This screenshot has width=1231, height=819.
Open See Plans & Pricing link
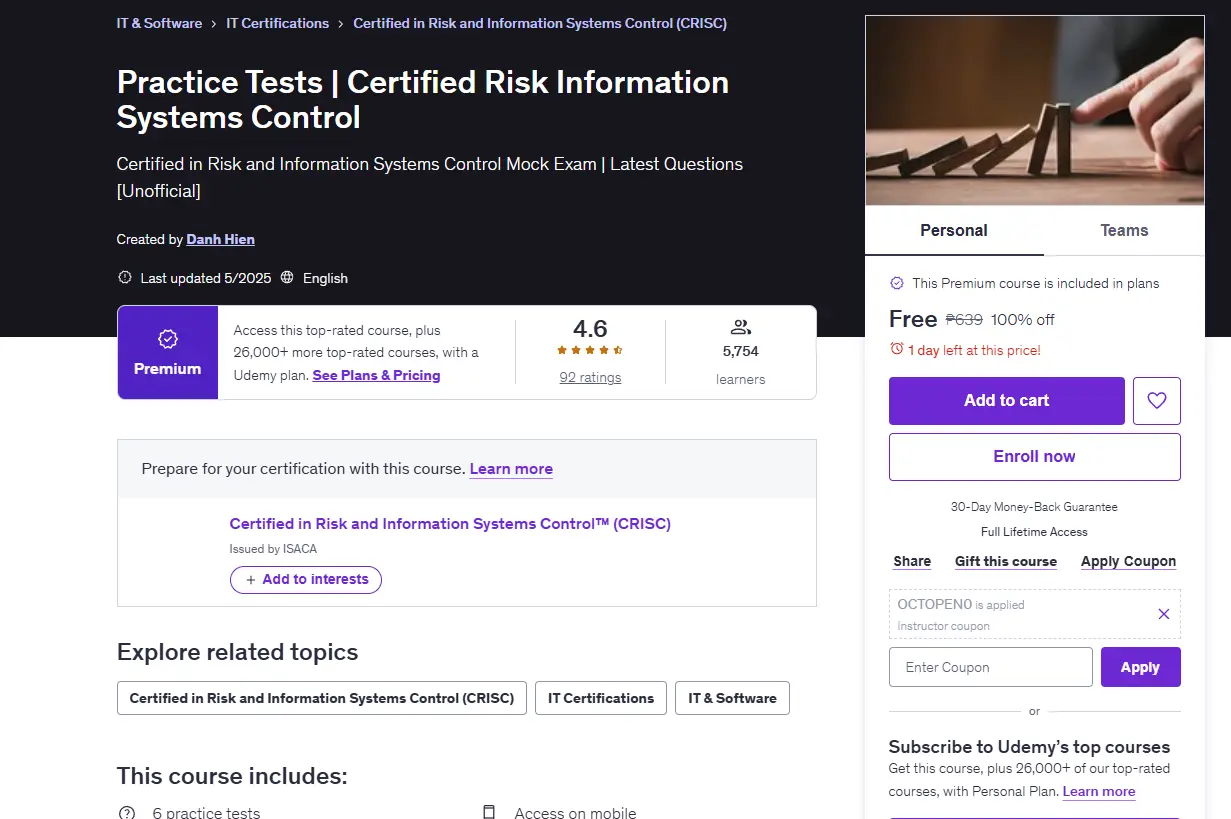click(376, 376)
